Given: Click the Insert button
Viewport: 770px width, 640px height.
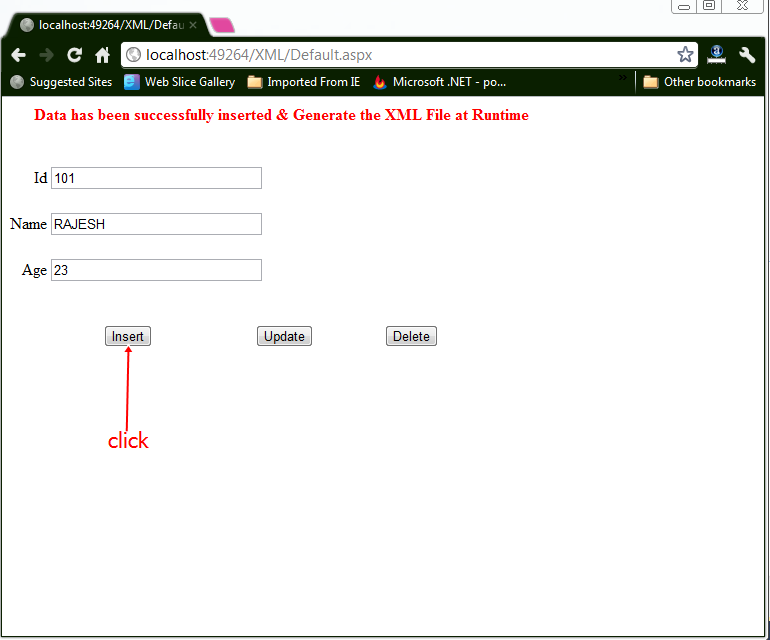Looking at the screenshot, I should tap(128, 336).
